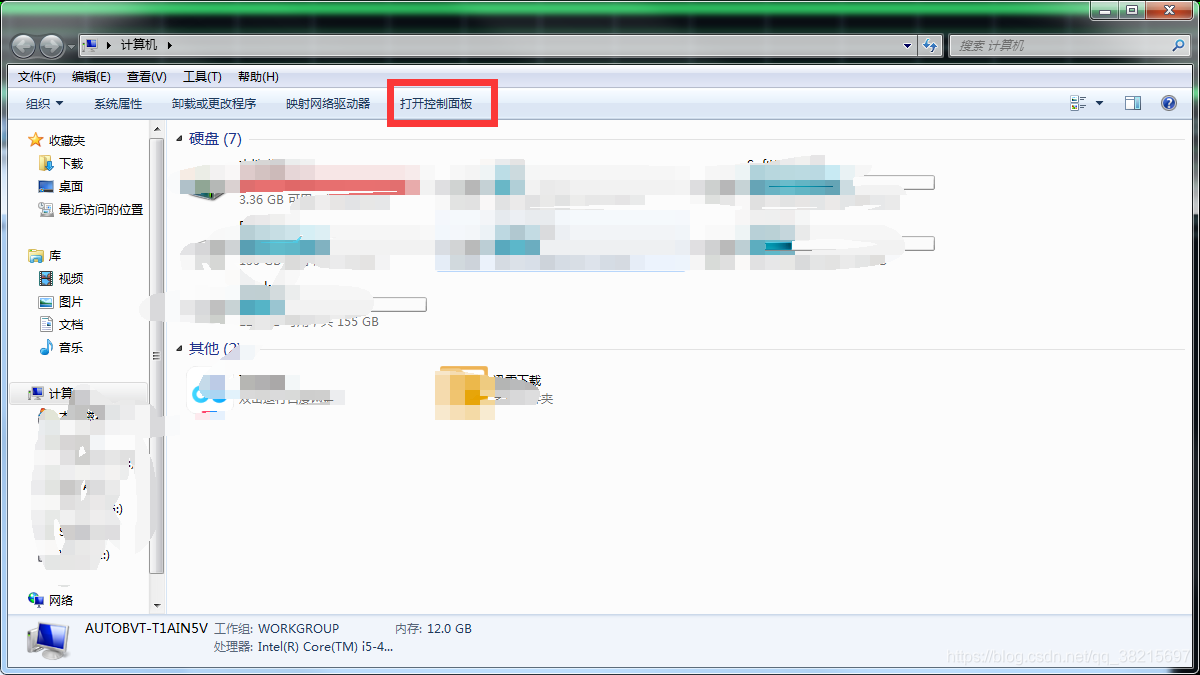Image resolution: width=1200 pixels, height=675 pixels.
Task: Collapse the 其他 group
Action: click(180, 349)
